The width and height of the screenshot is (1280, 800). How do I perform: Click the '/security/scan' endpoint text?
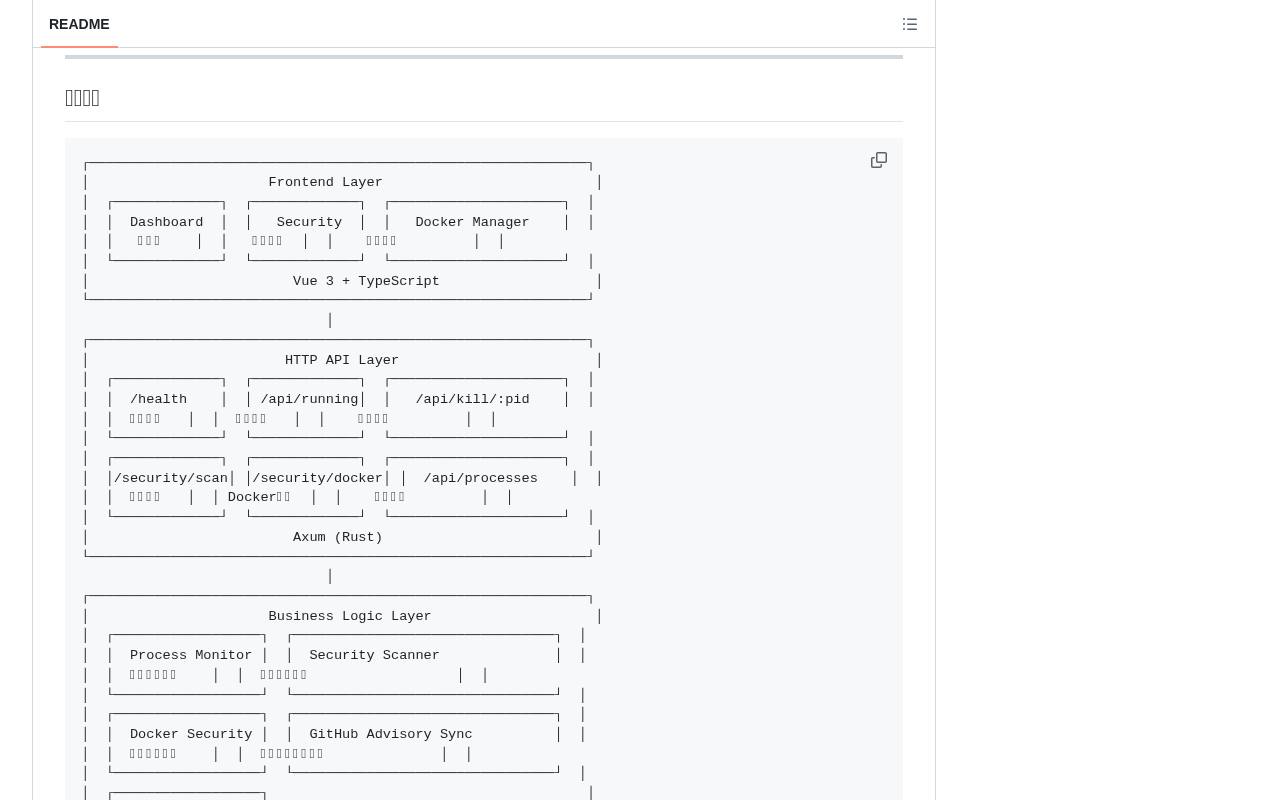[x=171, y=478]
